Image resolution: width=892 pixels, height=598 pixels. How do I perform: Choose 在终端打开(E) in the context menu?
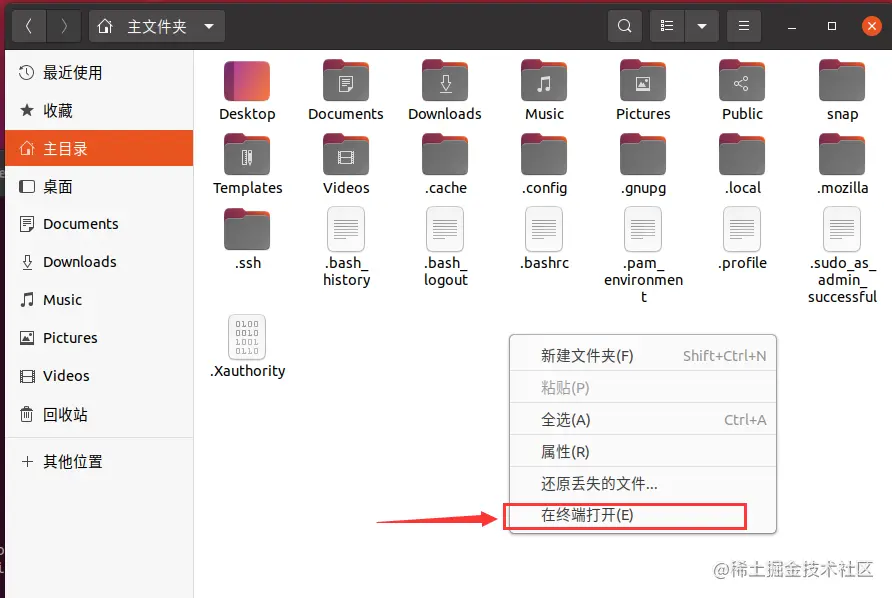click(x=643, y=515)
